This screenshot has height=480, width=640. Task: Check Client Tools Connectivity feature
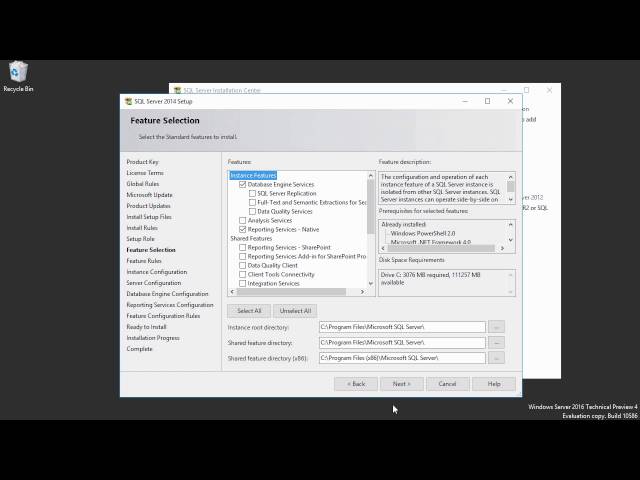[242, 274]
